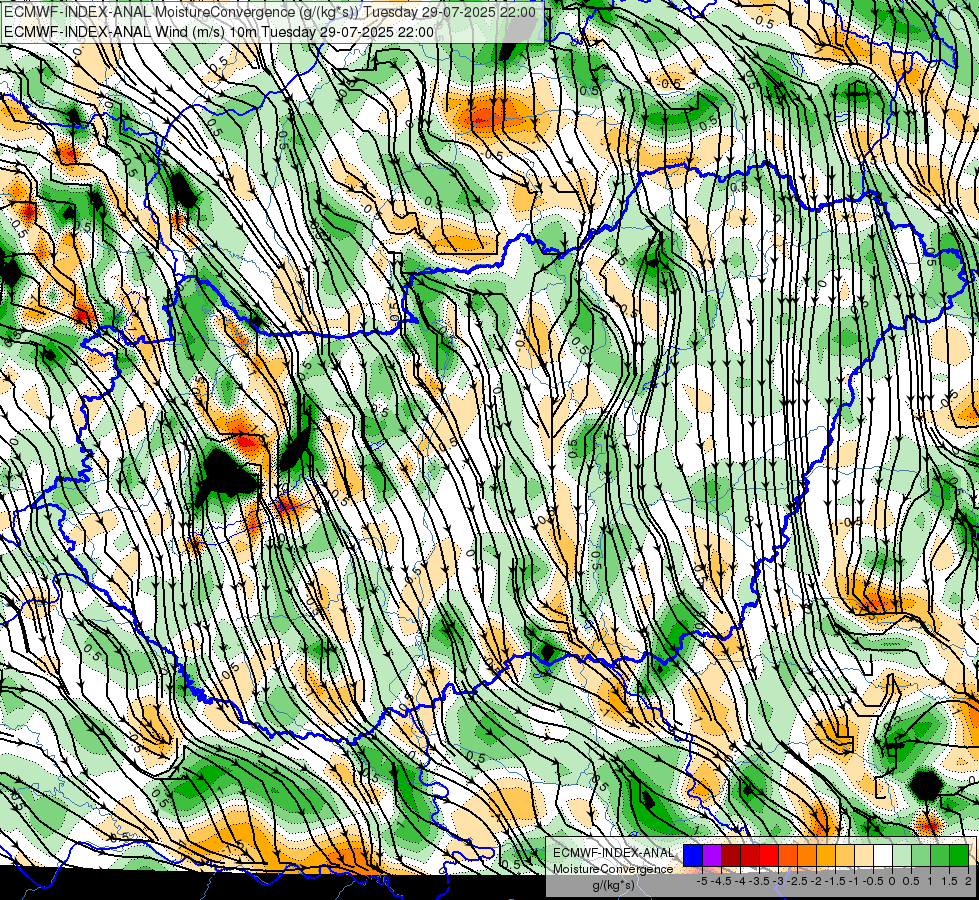This screenshot has height=900, width=979.
Task: Click the palest green legend swatch
Action: click(902, 855)
